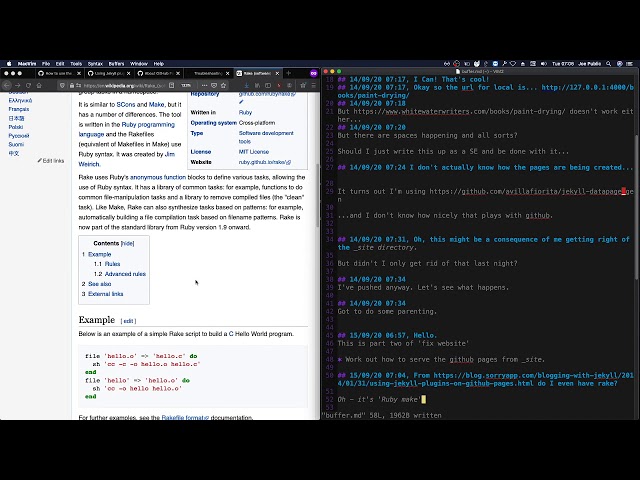The image size is (640, 480).
Task: Click the purple extension icon beside tabs
Action: (x=313, y=73)
